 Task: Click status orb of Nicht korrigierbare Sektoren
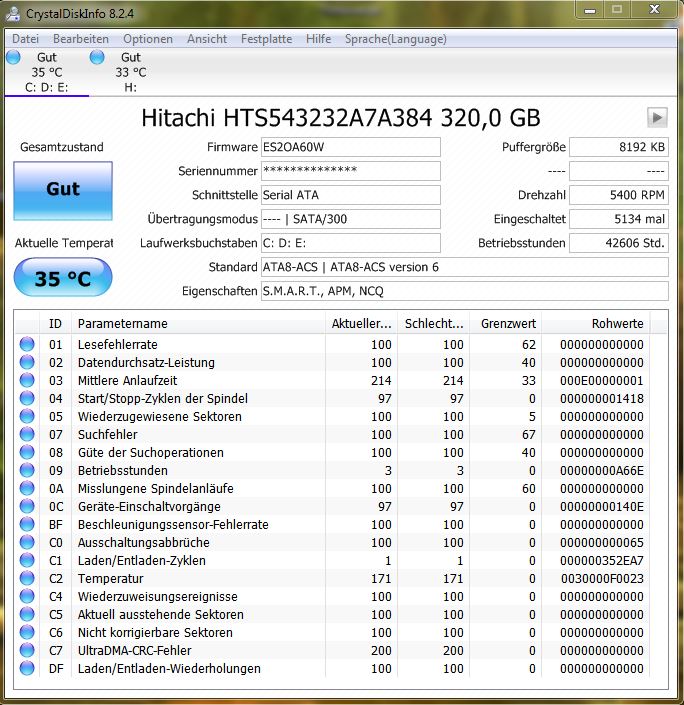tap(27, 632)
